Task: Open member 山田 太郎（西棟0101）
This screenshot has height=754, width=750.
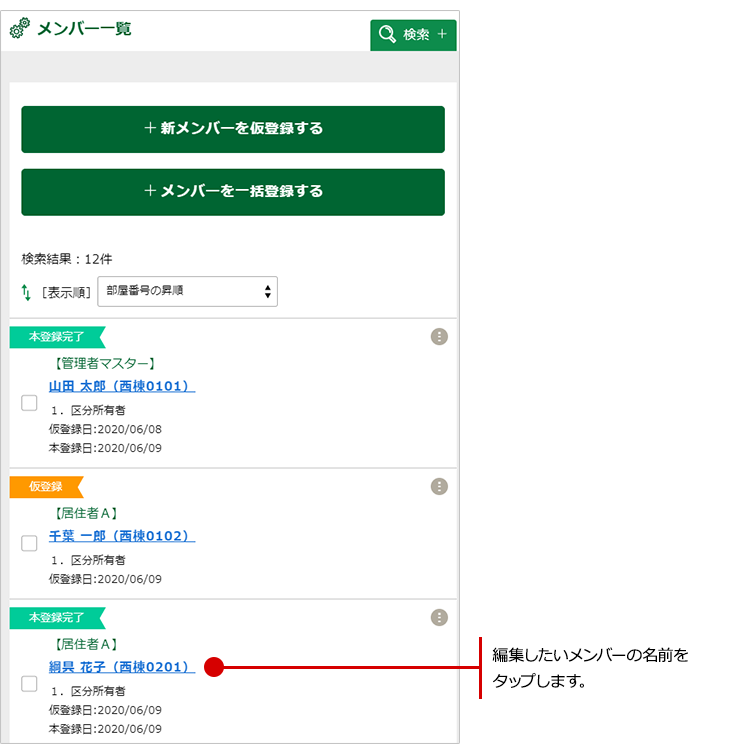Action: click(121, 386)
